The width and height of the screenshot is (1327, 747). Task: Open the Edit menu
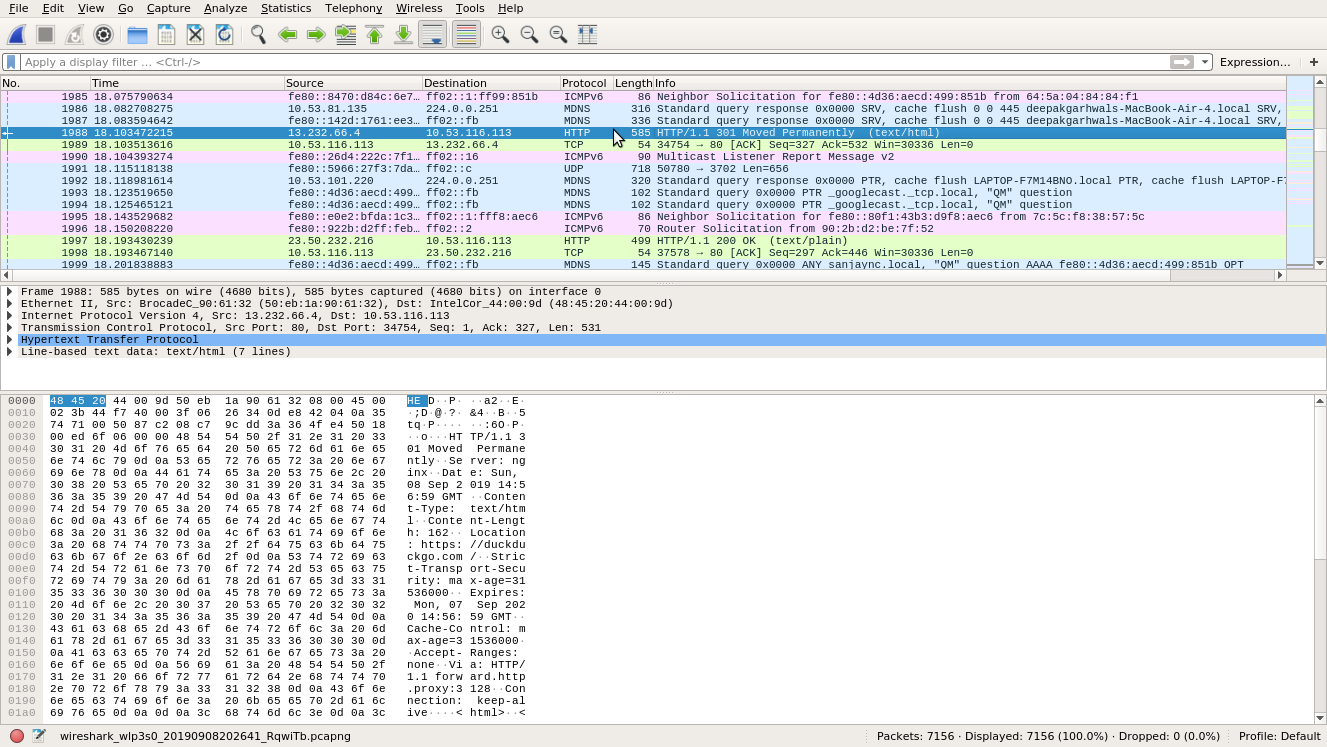53,8
